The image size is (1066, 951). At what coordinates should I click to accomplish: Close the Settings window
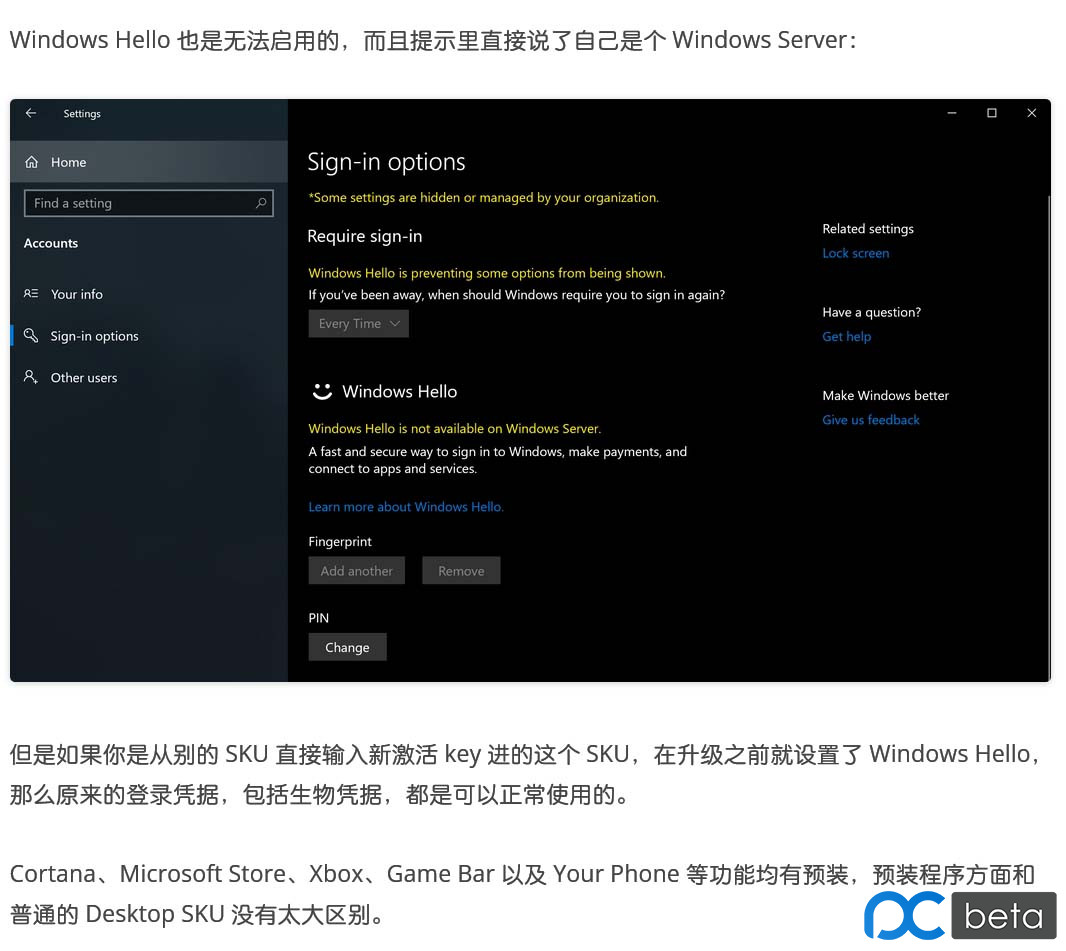[x=1031, y=113]
